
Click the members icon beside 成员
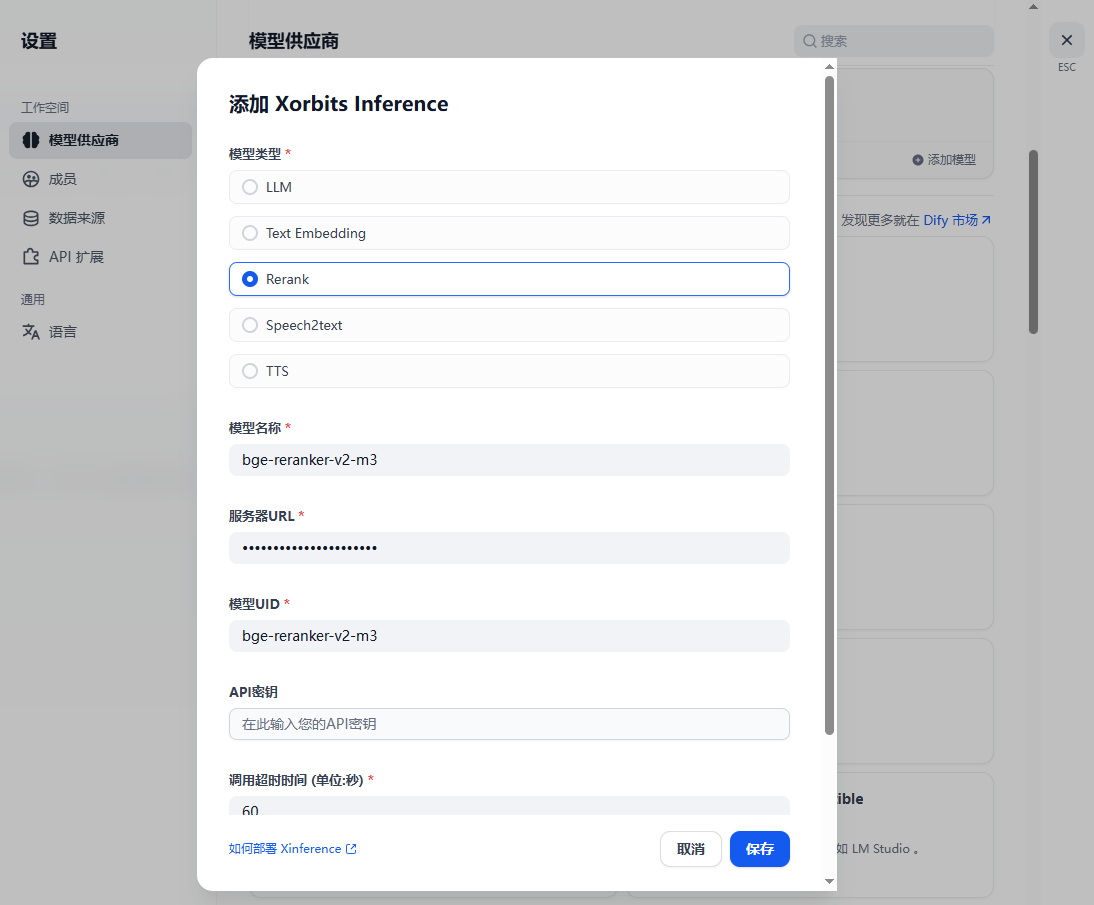(x=31, y=179)
